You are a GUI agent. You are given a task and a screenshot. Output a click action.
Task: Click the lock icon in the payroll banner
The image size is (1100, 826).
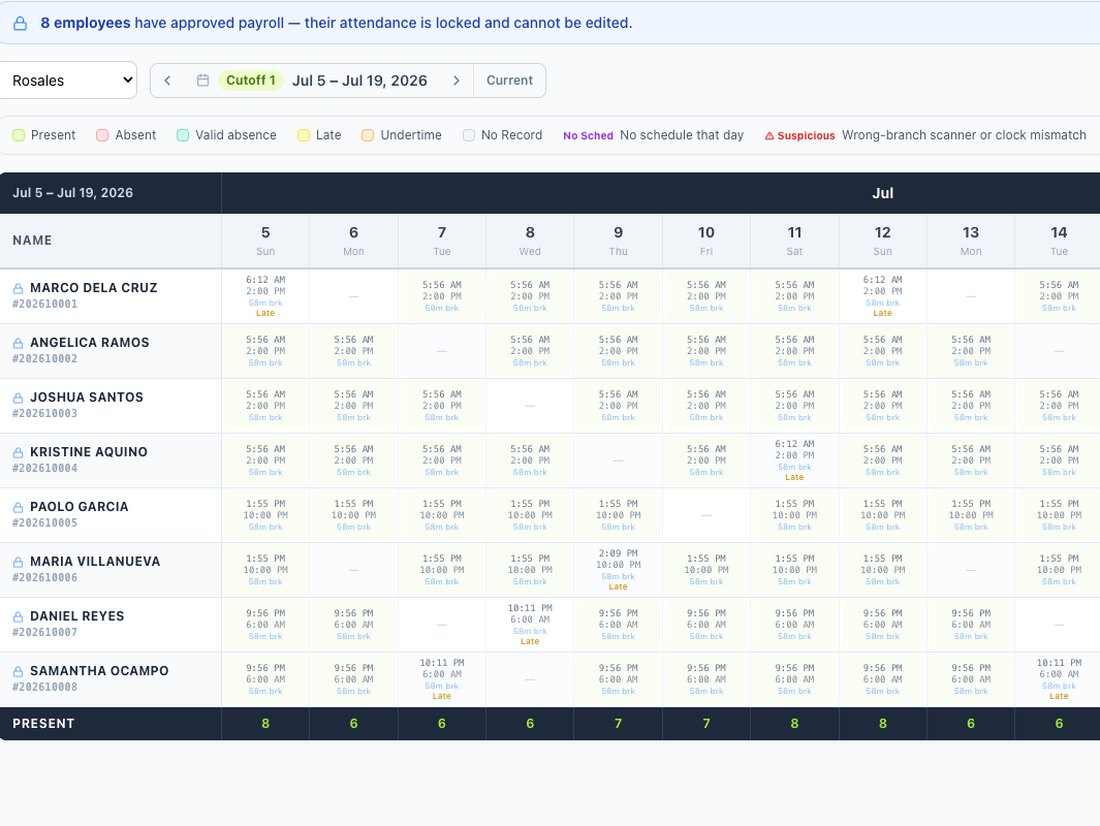20,23
